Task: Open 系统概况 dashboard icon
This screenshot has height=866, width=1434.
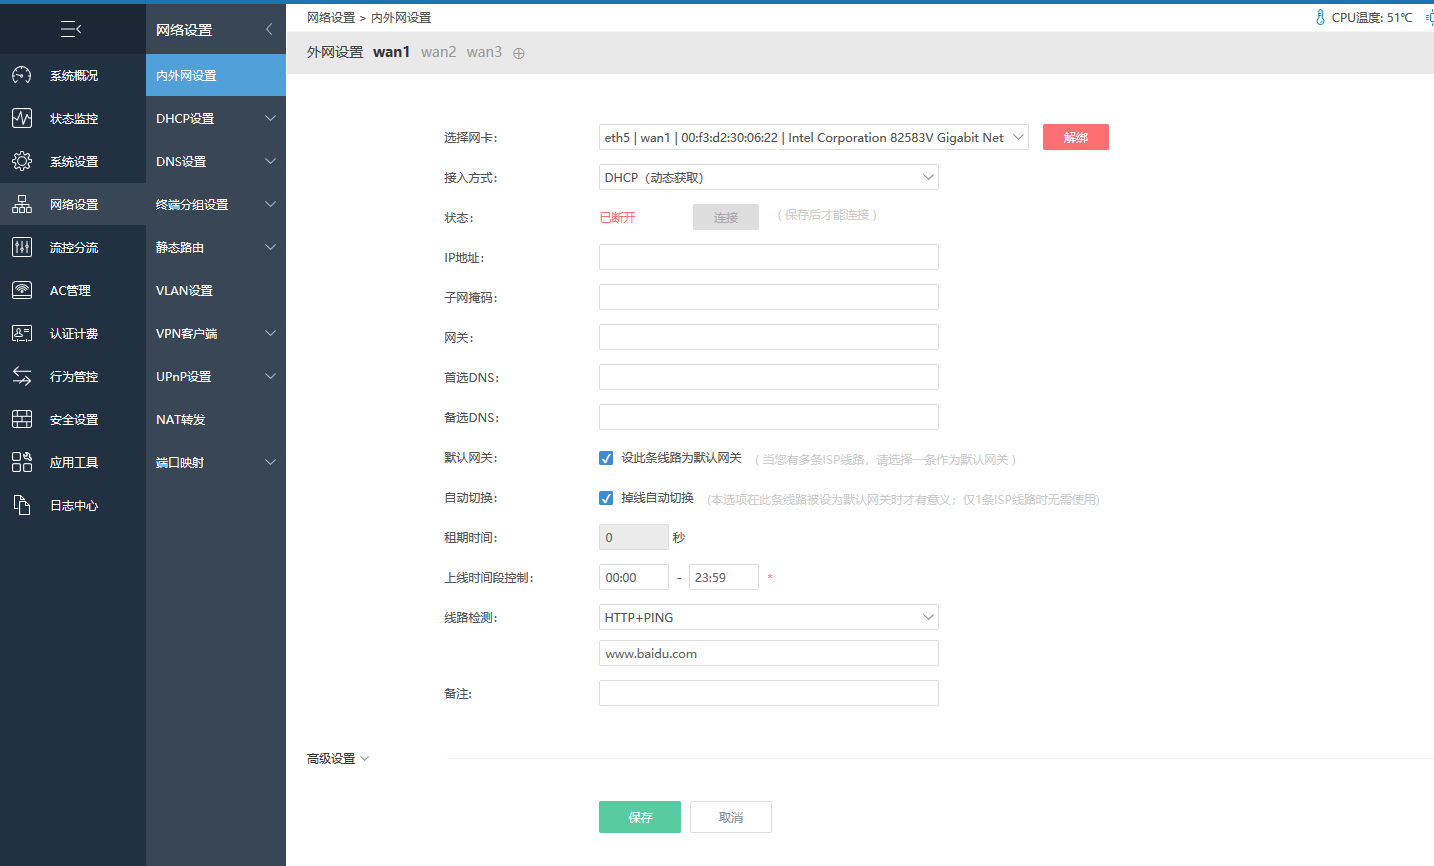Action: coord(22,76)
